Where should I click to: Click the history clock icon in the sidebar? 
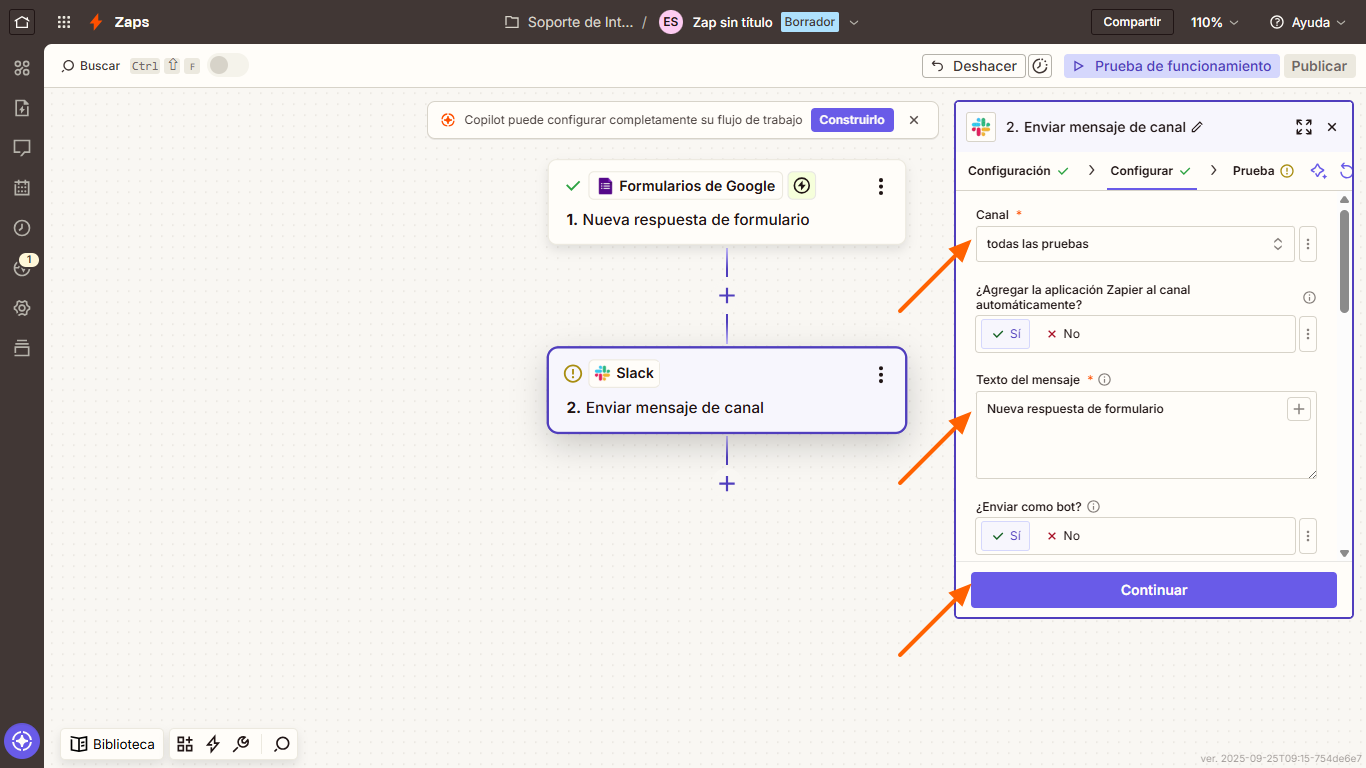pos(22,228)
